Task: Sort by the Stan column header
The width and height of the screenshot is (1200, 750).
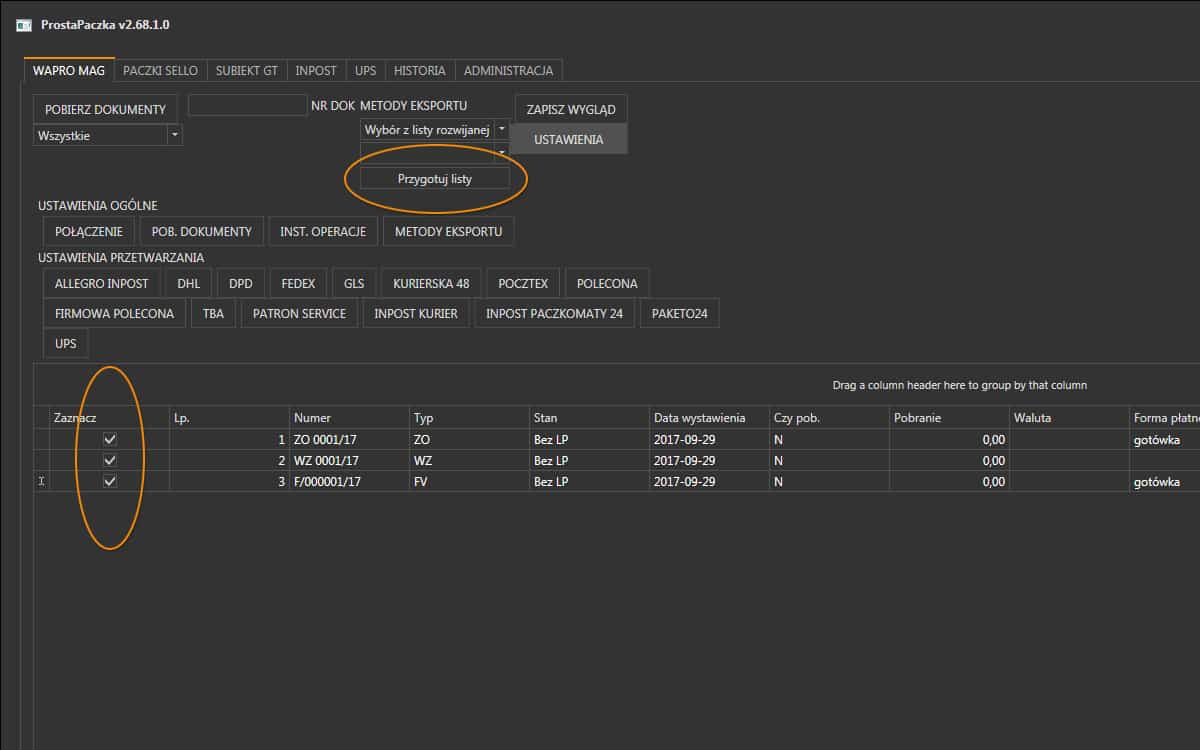Action: (x=589, y=418)
